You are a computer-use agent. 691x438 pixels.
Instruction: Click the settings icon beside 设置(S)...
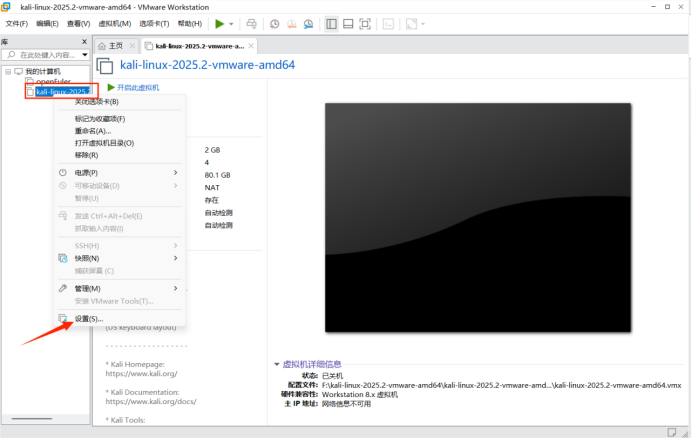[63, 319]
